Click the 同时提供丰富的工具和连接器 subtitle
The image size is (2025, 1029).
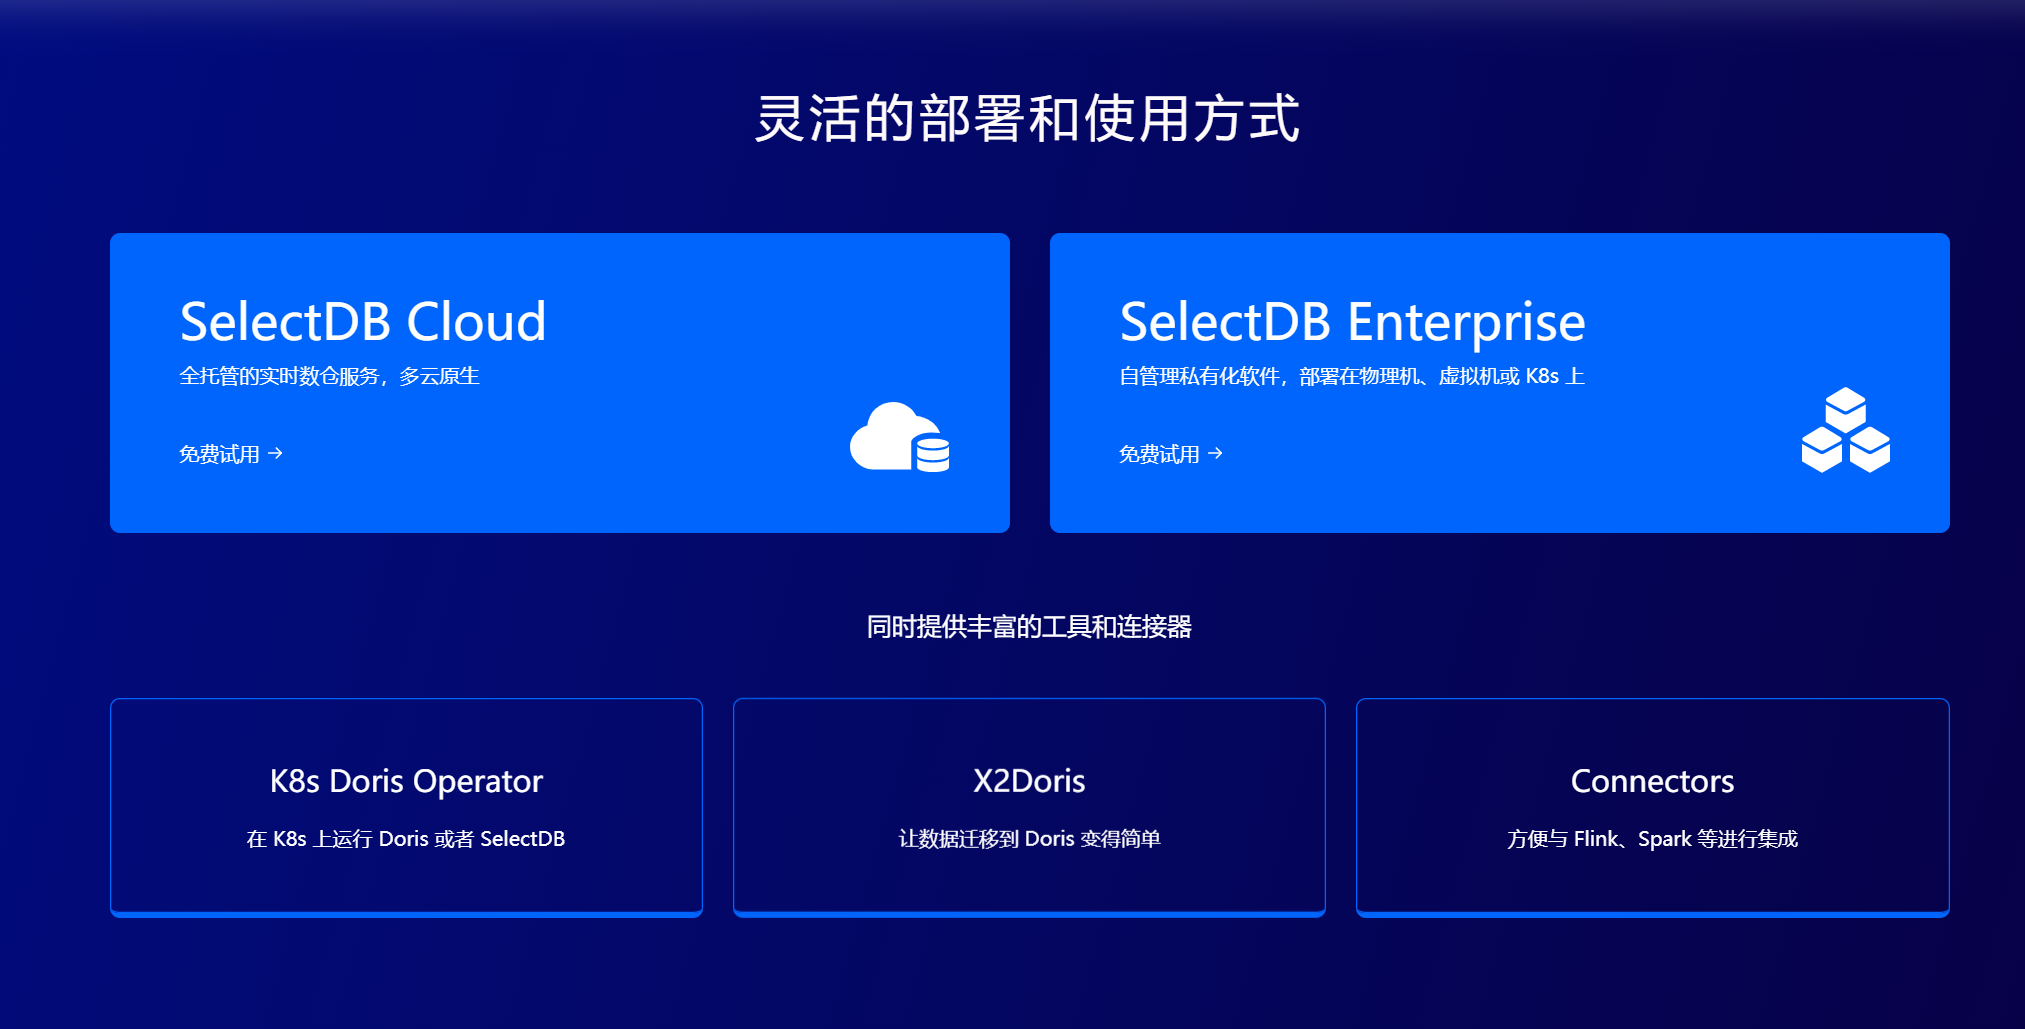click(1029, 628)
